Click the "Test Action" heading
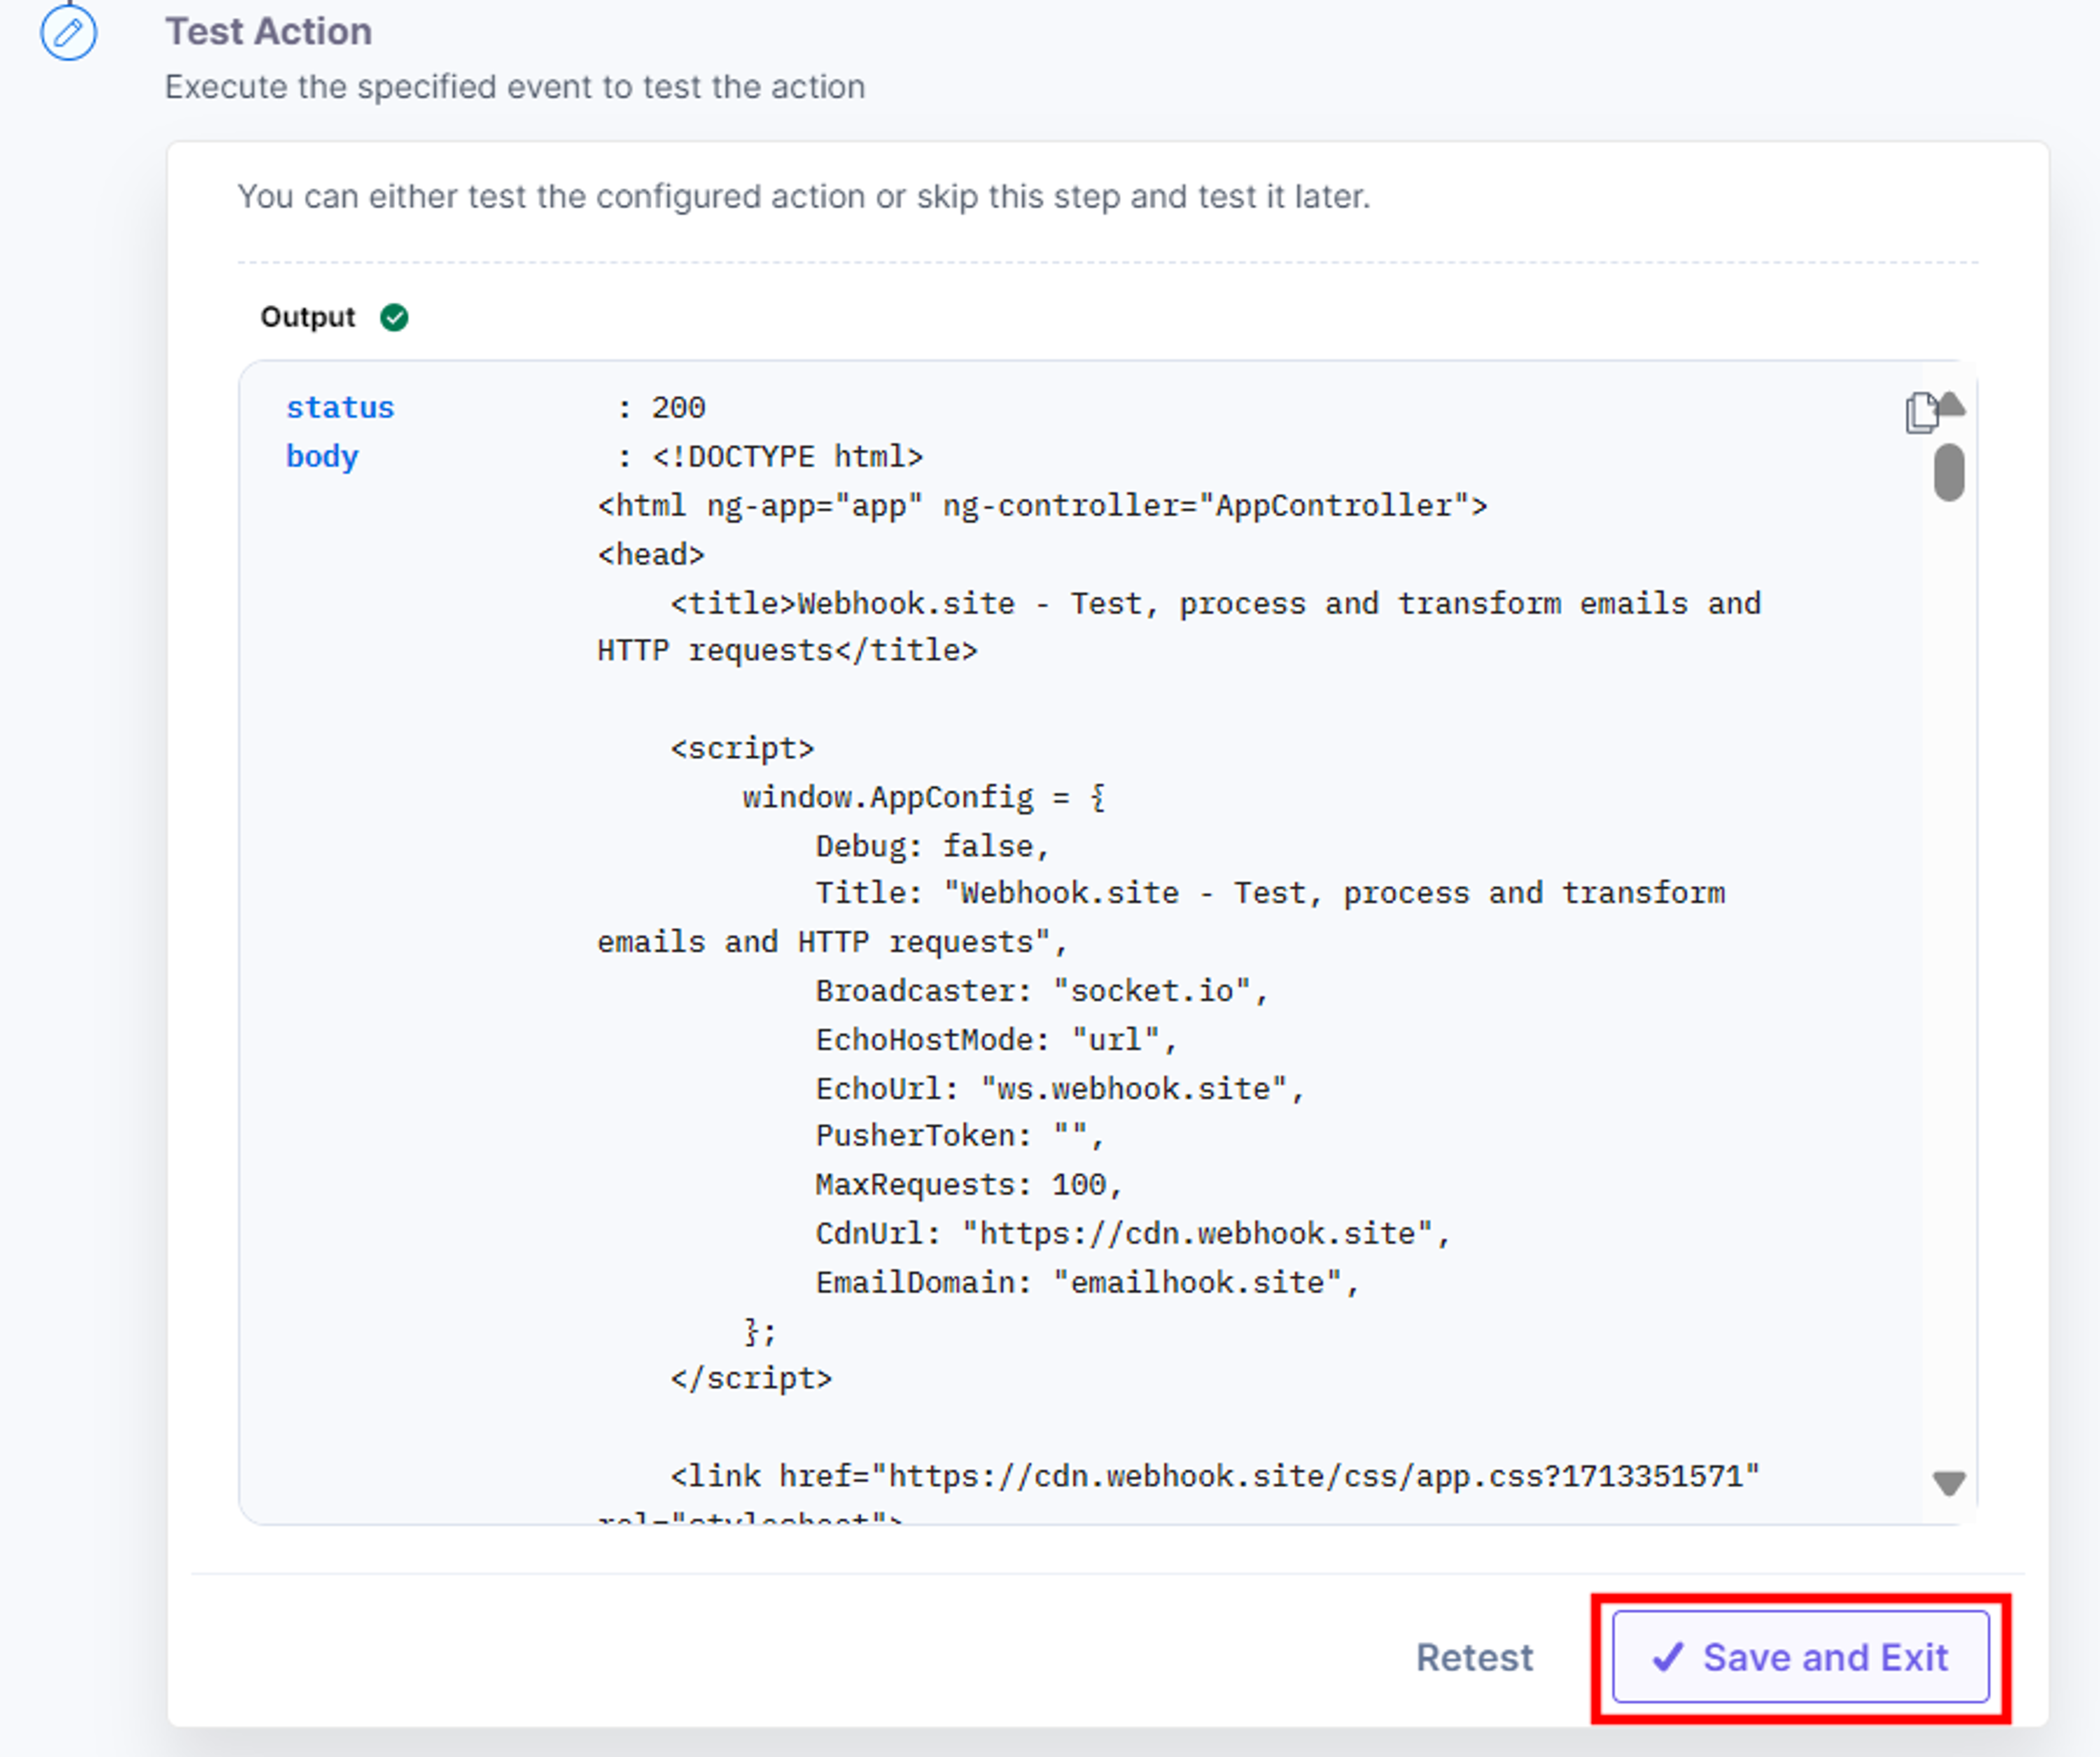This screenshot has width=2100, height=1757. coord(269,32)
